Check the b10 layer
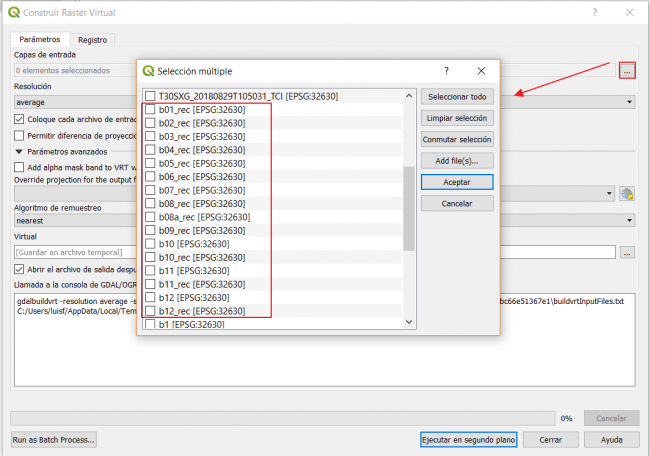 tap(150, 244)
